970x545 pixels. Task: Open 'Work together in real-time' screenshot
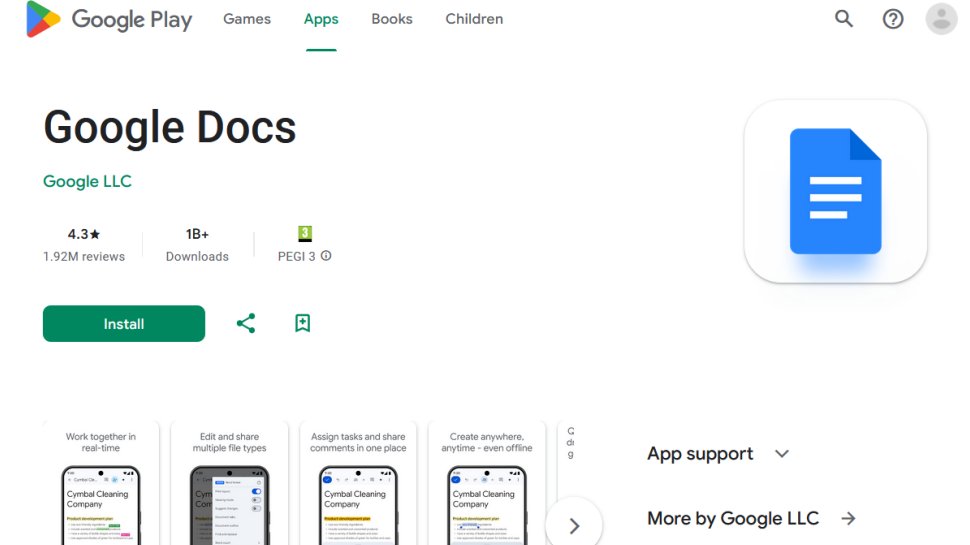click(101, 483)
